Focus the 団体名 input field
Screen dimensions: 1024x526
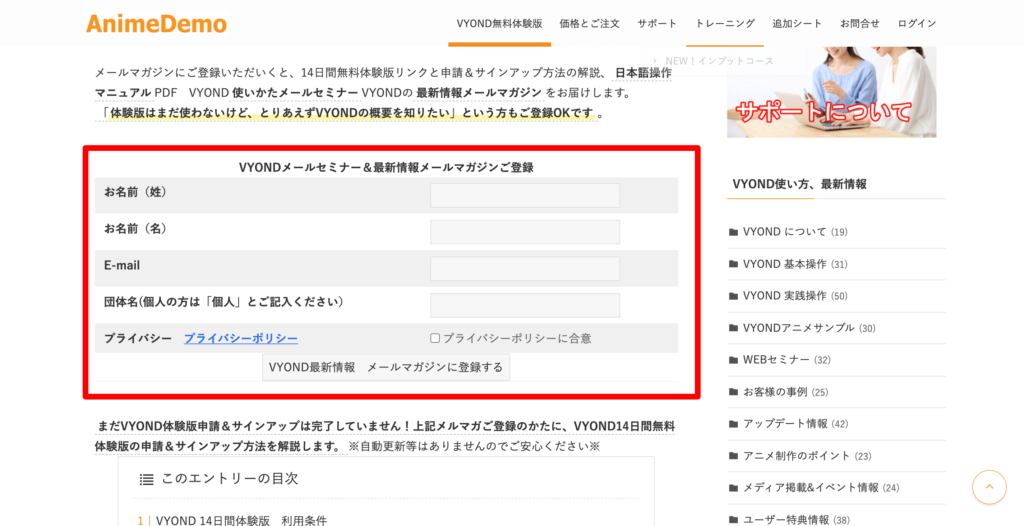(525, 305)
